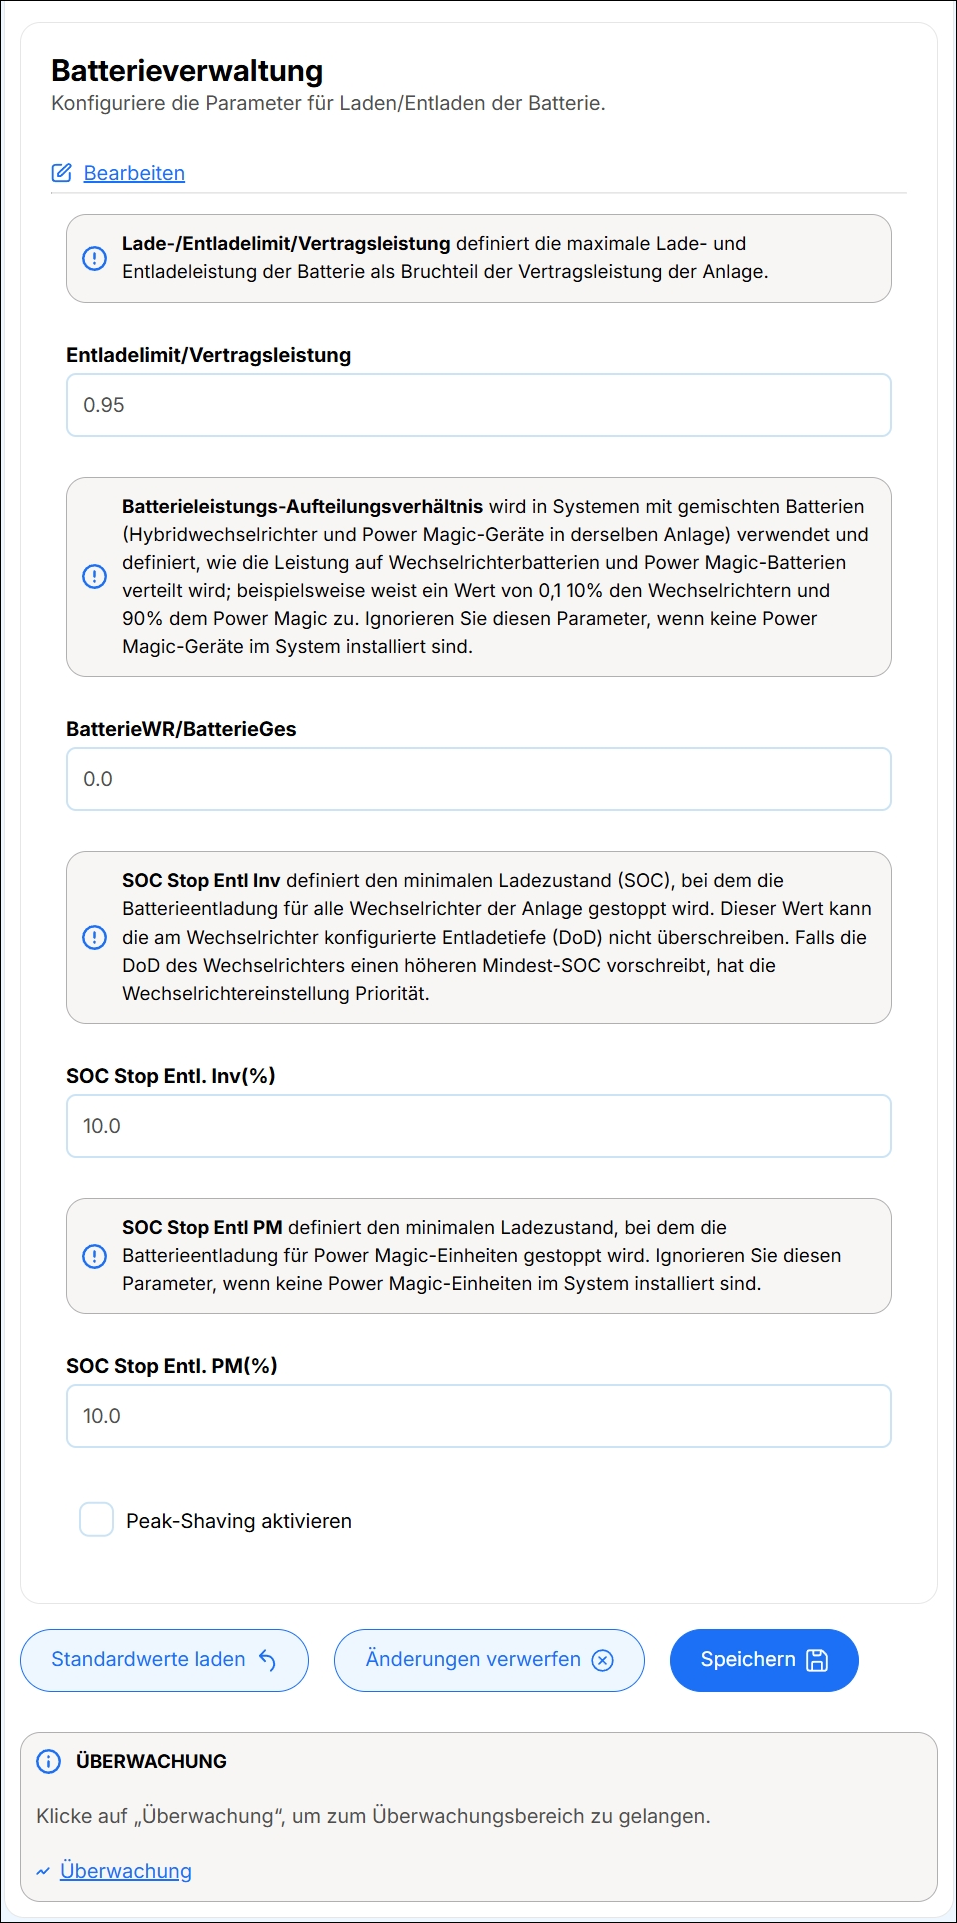Image resolution: width=957 pixels, height=1923 pixels.
Task: Click info icon in SOC Stop Entl Inv box
Action: tap(94, 937)
